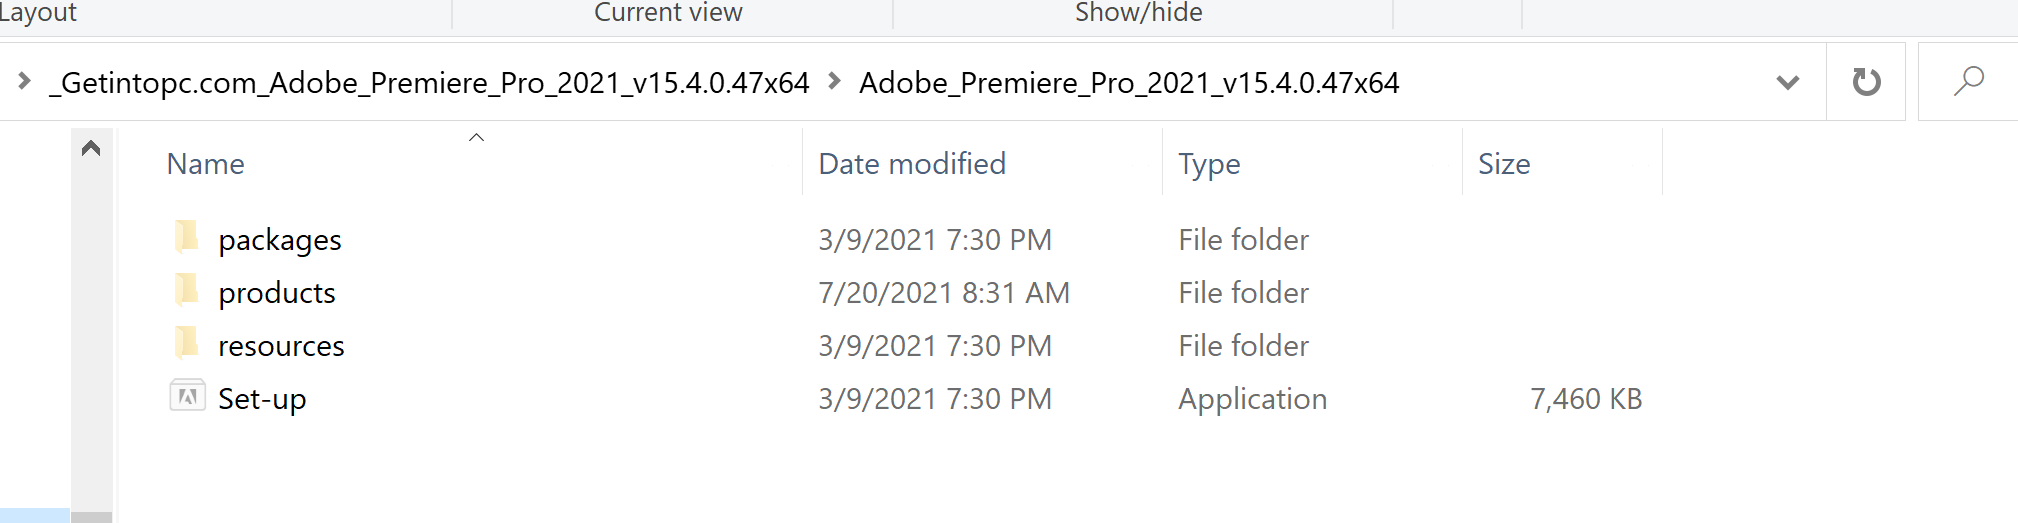Click the search magnifier icon
Viewport: 2018px width, 523px height.
click(1968, 82)
